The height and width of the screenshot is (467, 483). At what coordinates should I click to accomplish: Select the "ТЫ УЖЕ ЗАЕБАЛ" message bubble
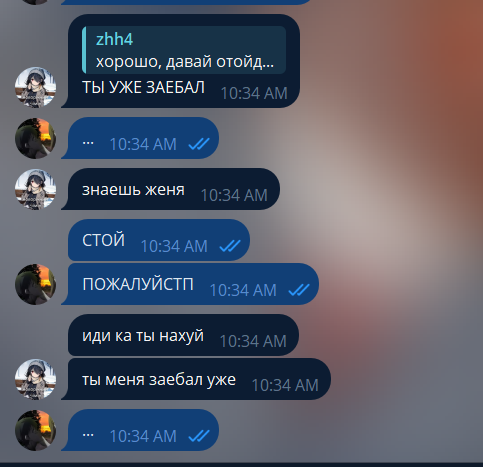182,61
